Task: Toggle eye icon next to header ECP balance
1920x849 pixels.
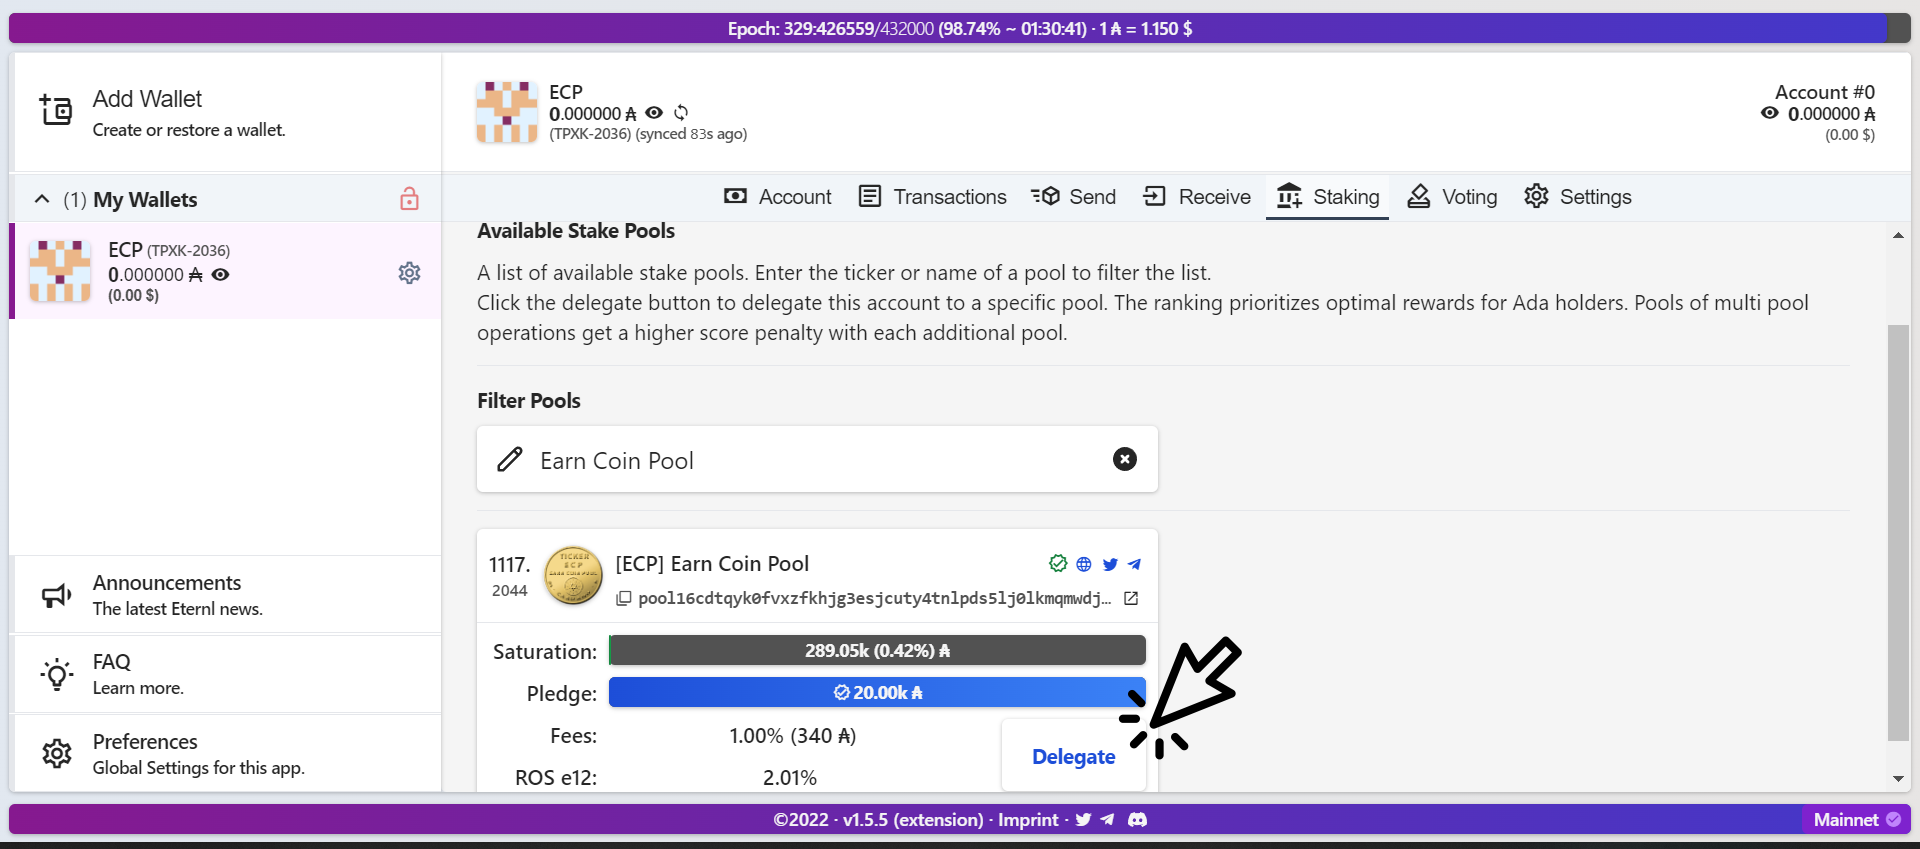Action: [x=654, y=113]
